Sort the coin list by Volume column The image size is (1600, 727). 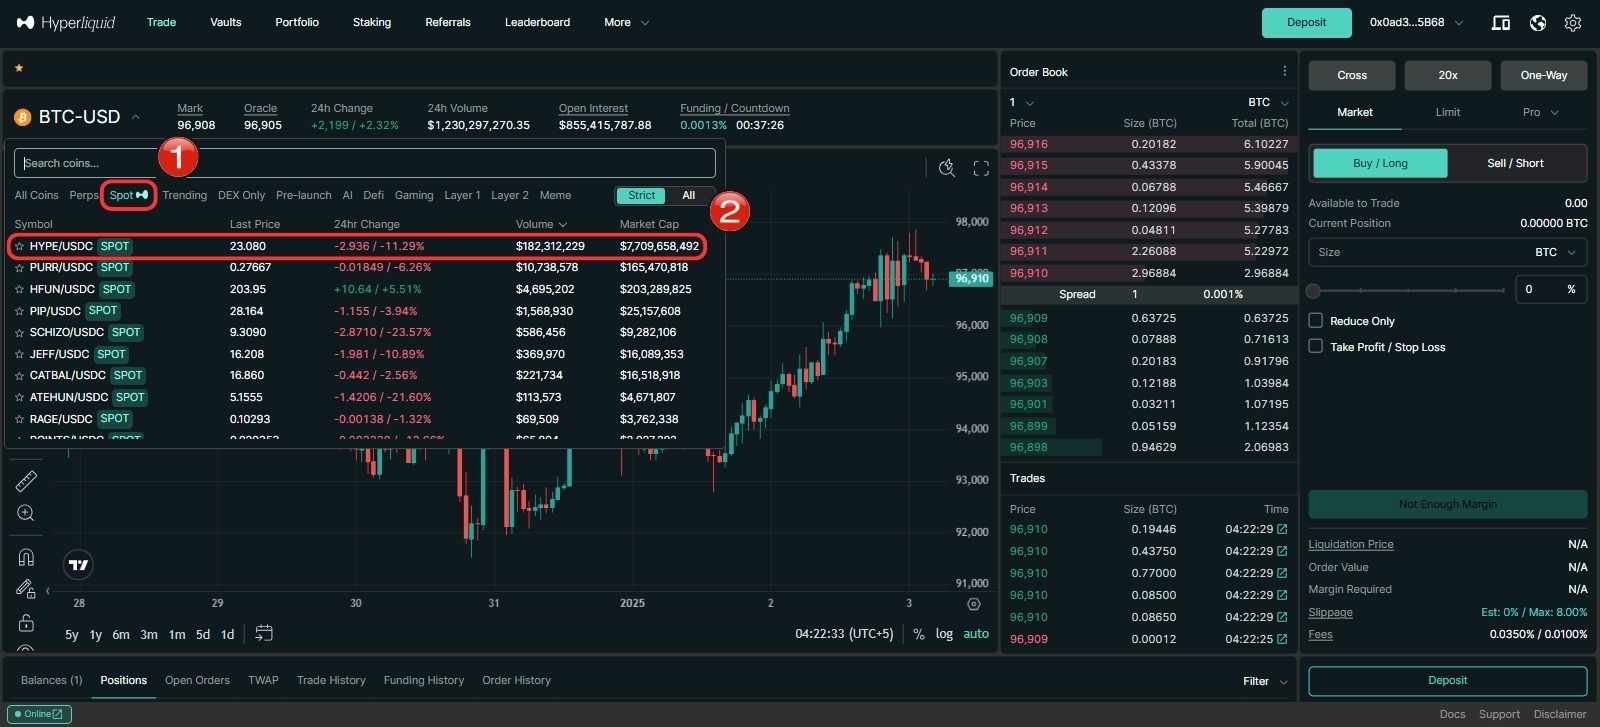coord(541,224)
